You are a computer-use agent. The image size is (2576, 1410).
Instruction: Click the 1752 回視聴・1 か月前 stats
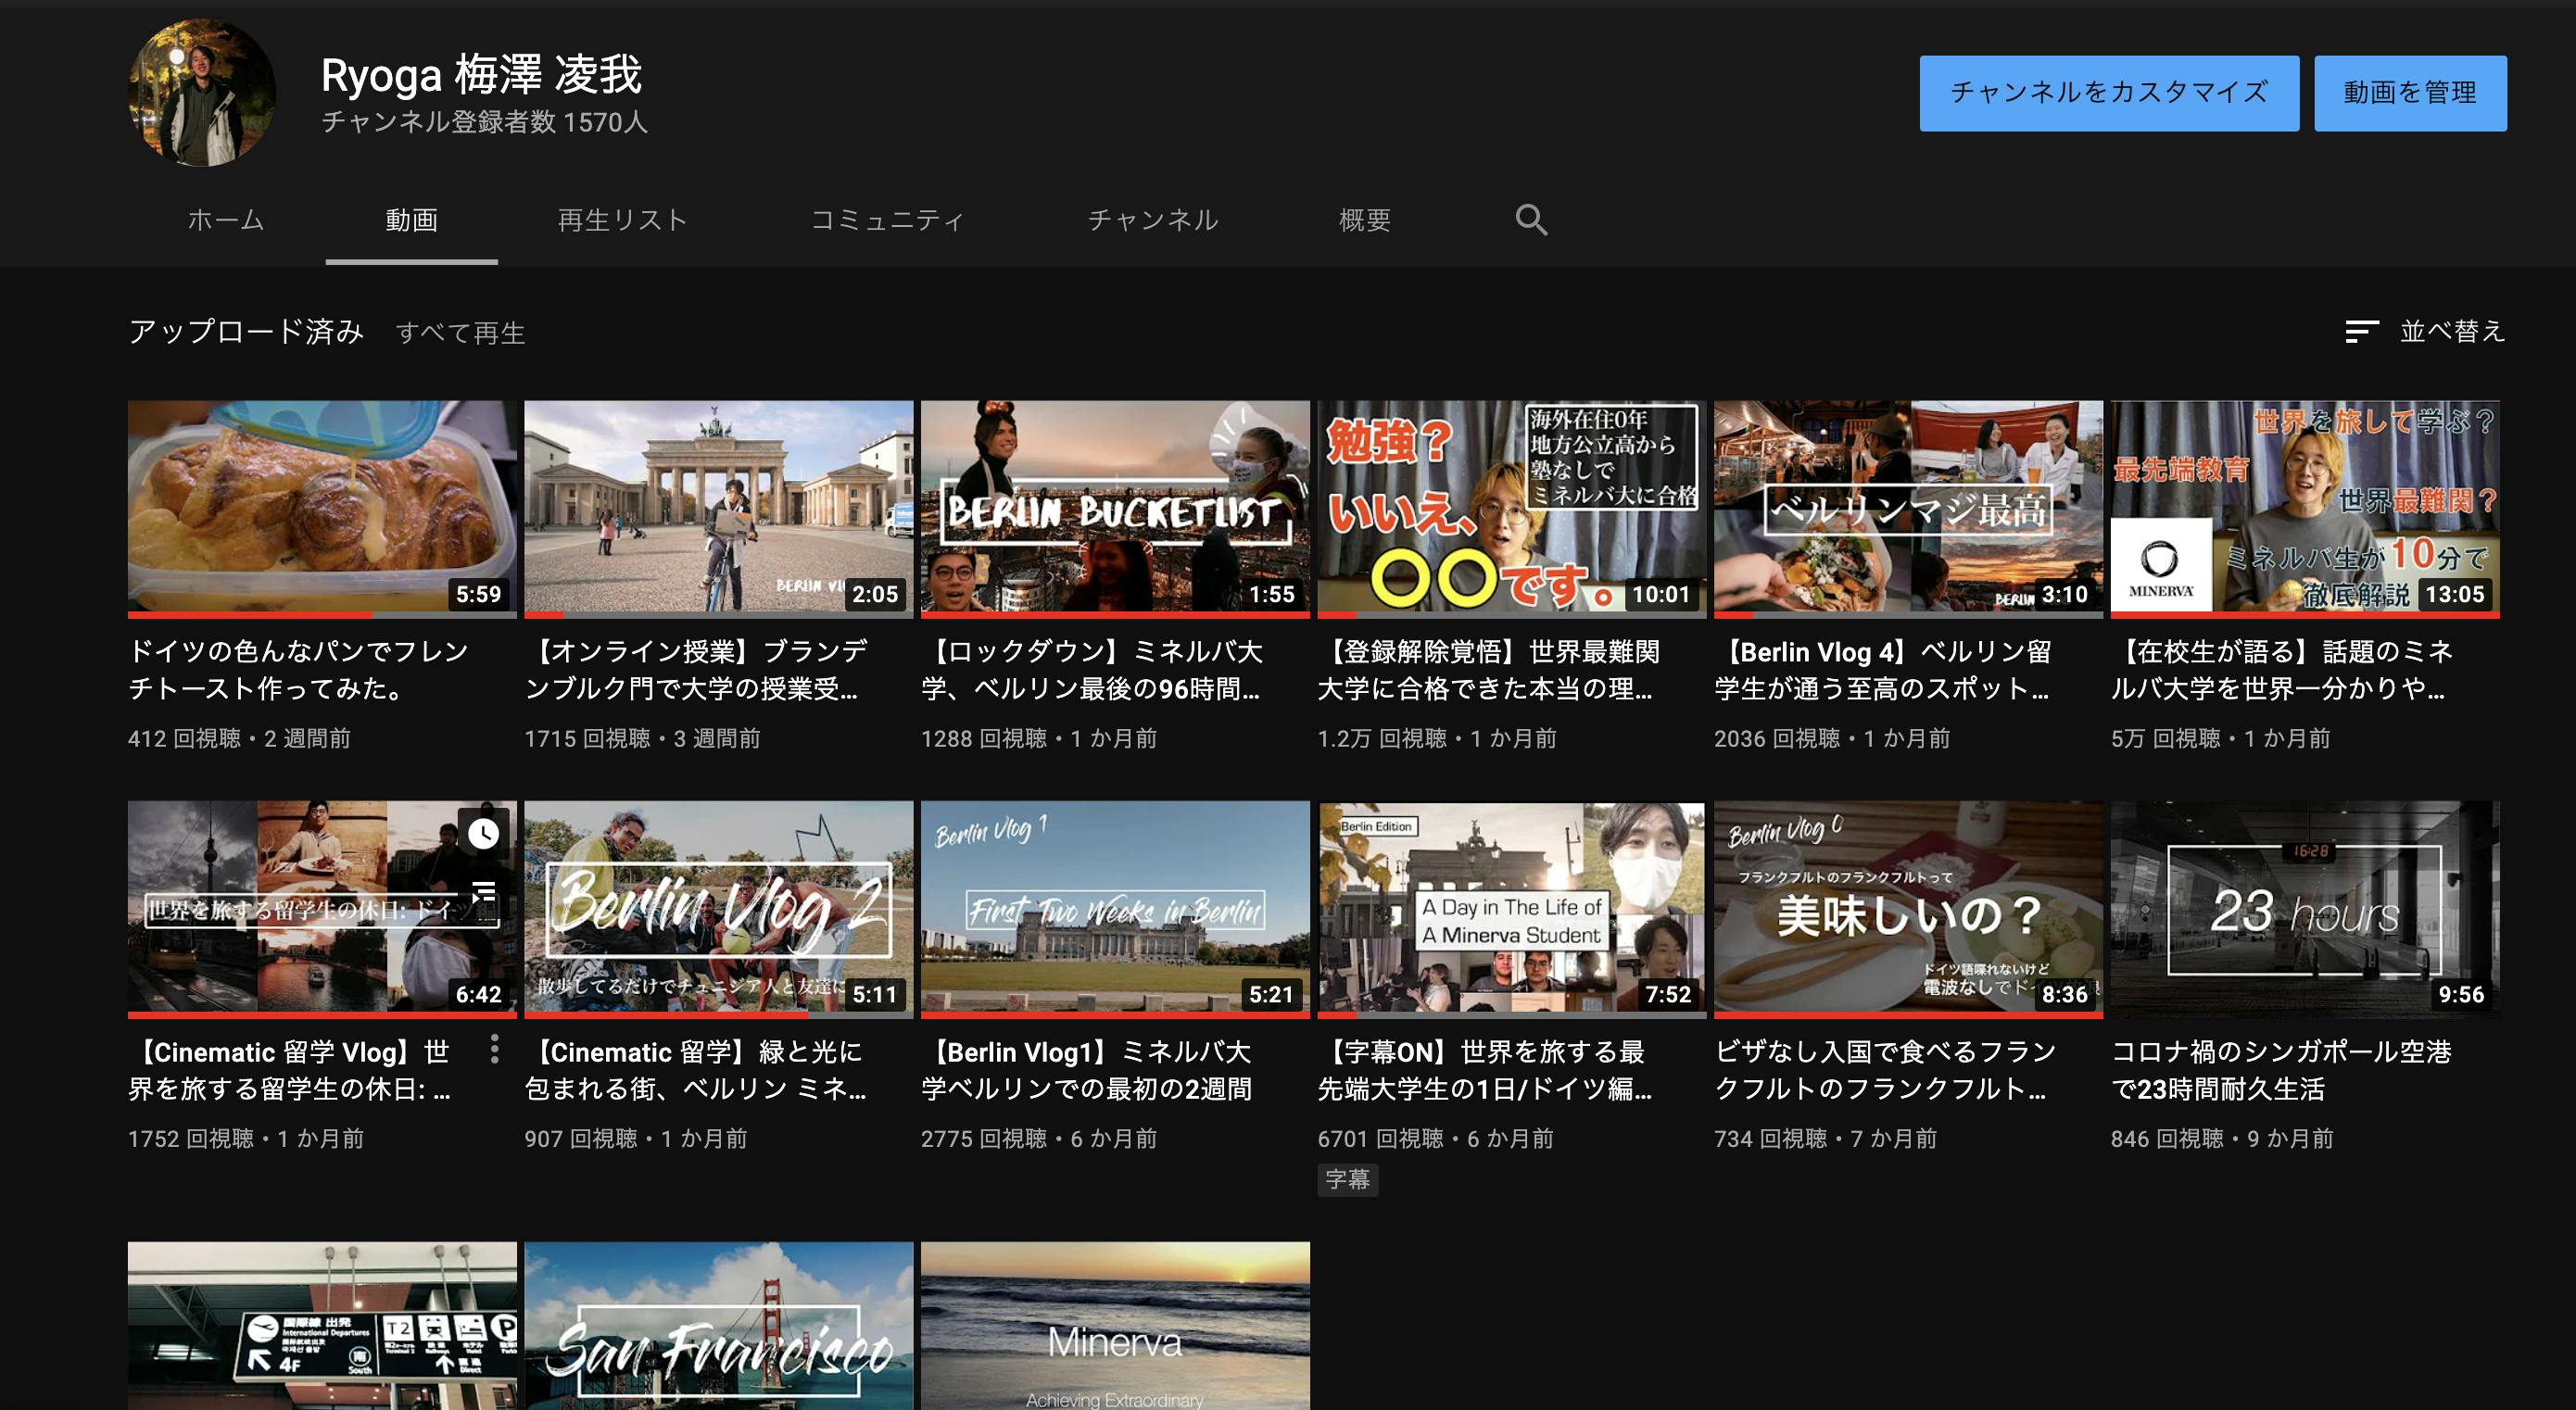pyautogui.click(x=246, y=1138)
